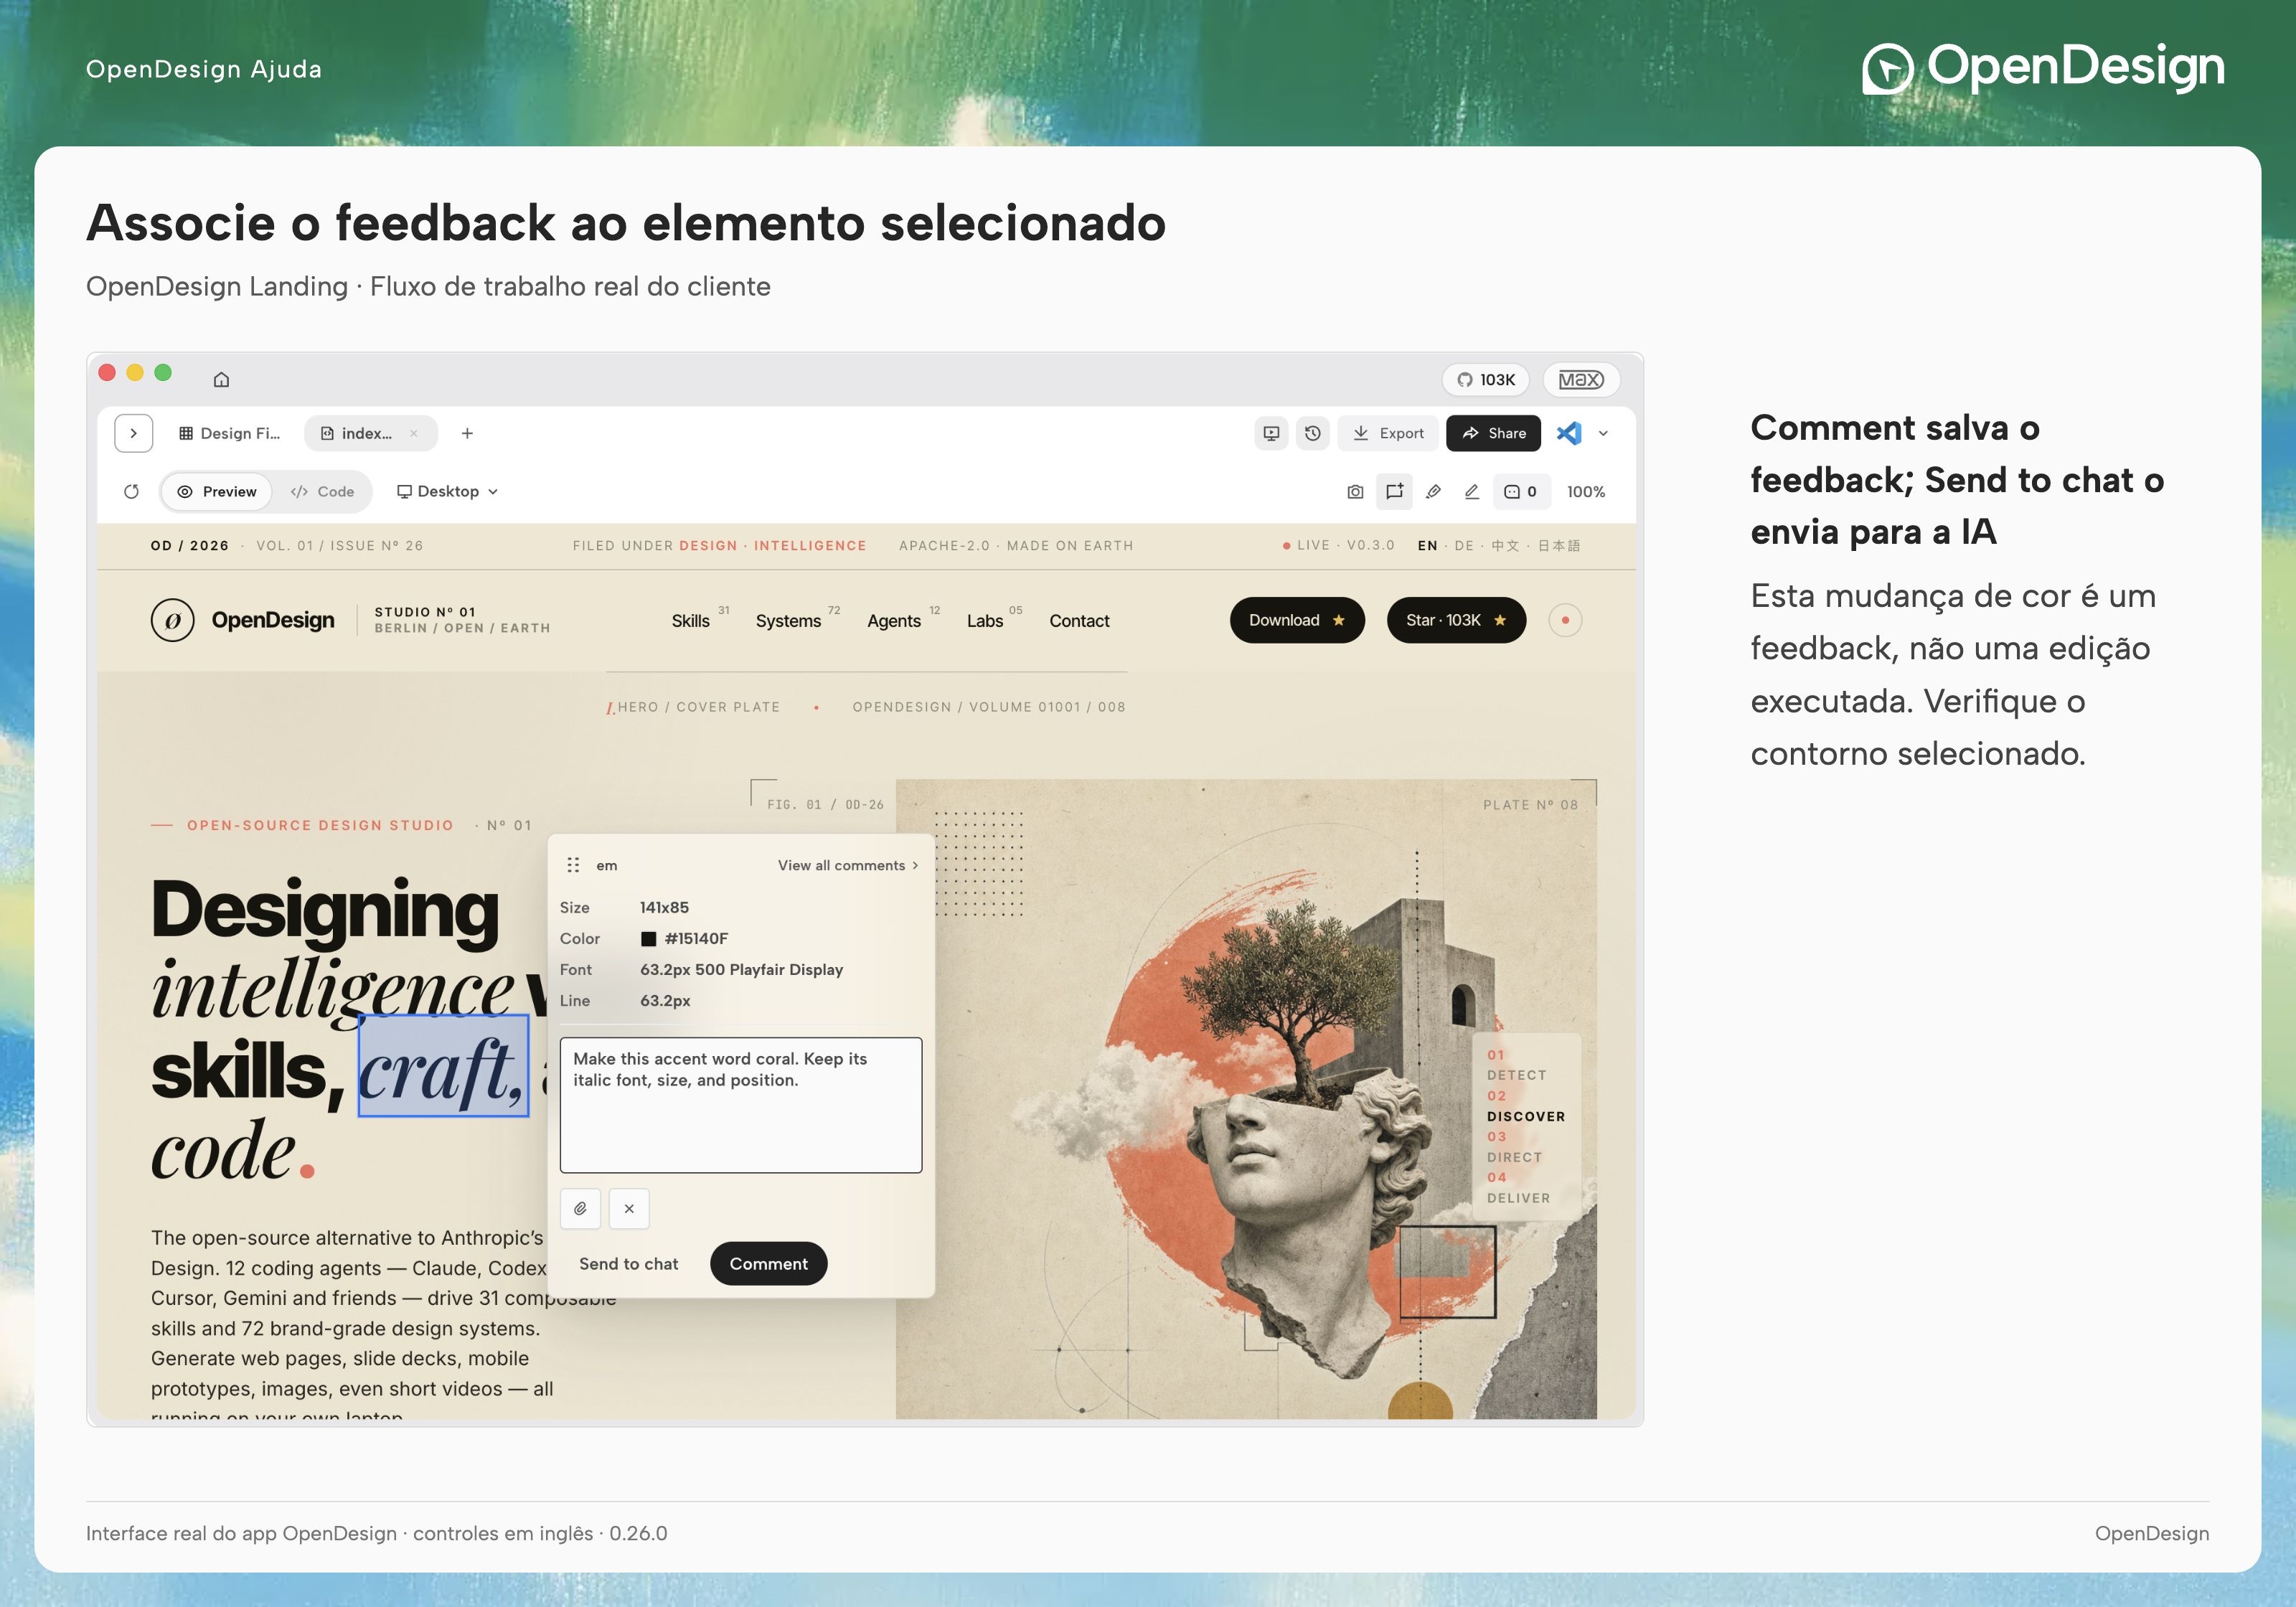Click the home icon in title bar
The width and height of the screenshot is (2296, 1607).
[222, 379]
